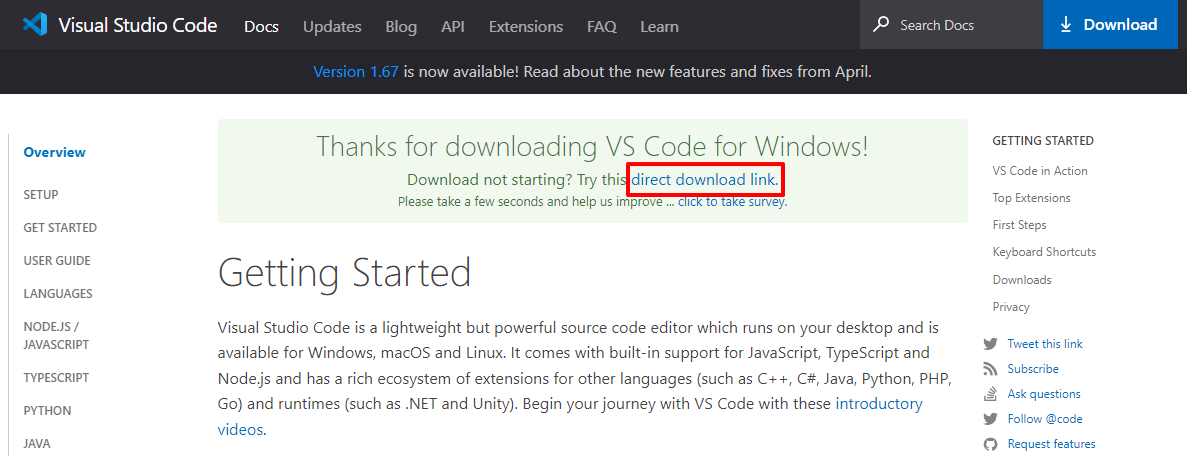Image resolution: width=1187 pixels, height=456 pixels.
Task: Open the API navigation item
Action: tap(453, 27)
